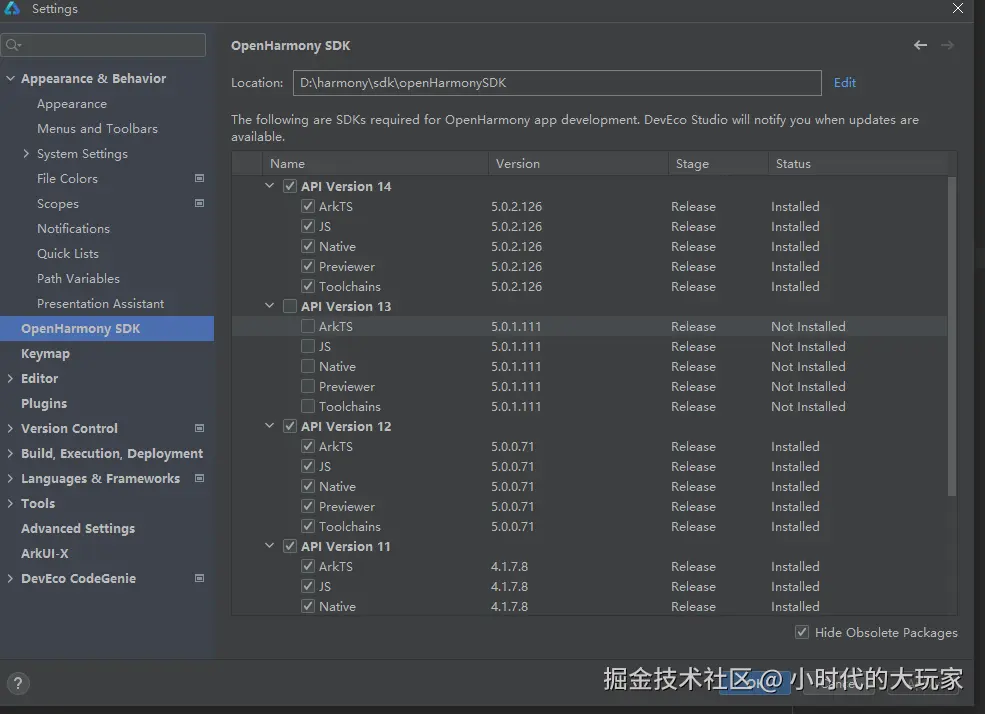Open help via the question mark
Screen dimensions: 985x714
click(18, 683)
